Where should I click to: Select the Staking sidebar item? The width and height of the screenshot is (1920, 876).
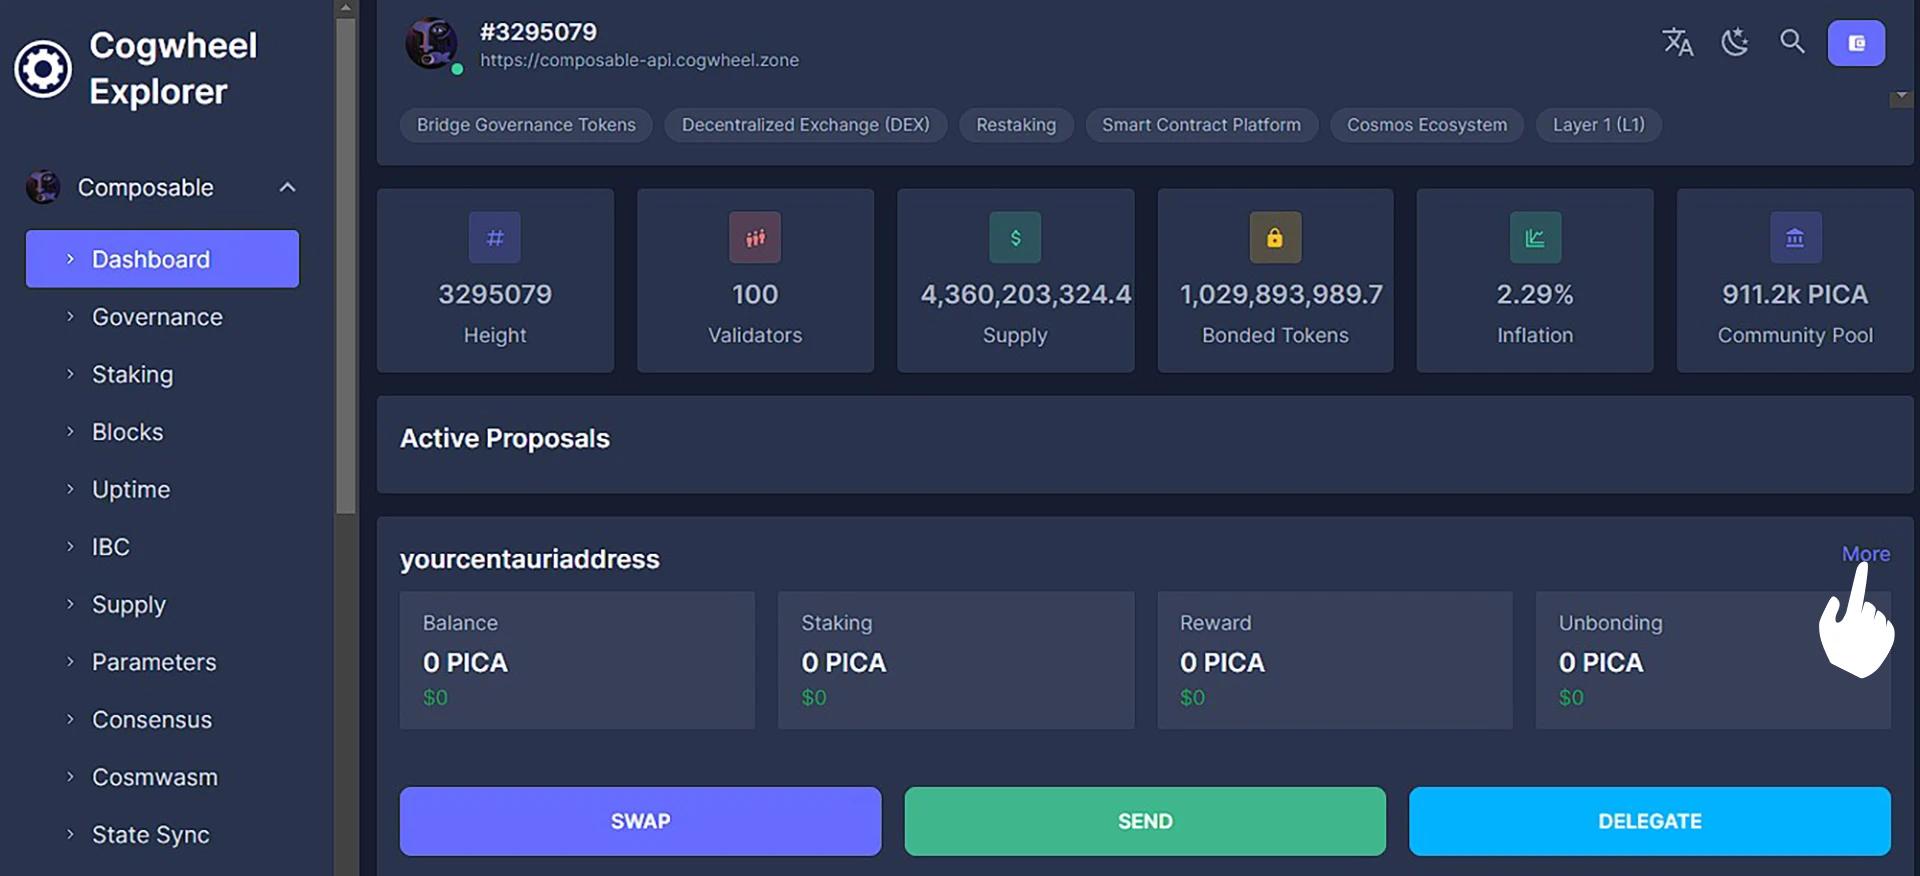pyautogui.click(x=132, y=375)
